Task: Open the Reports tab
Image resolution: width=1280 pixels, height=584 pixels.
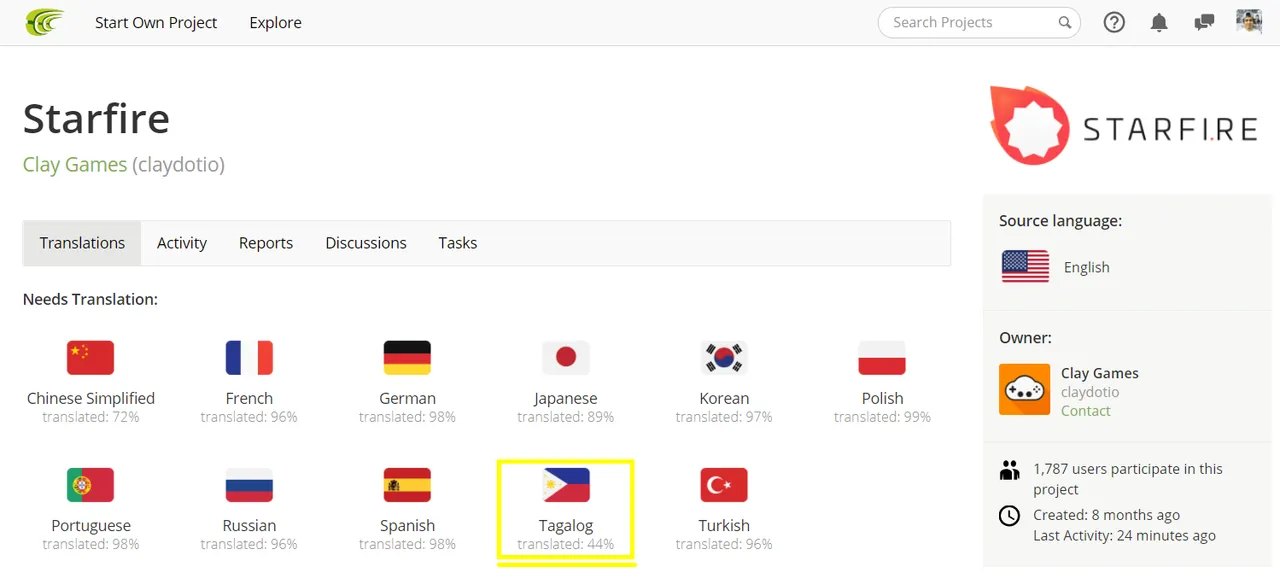Action: 266,243
